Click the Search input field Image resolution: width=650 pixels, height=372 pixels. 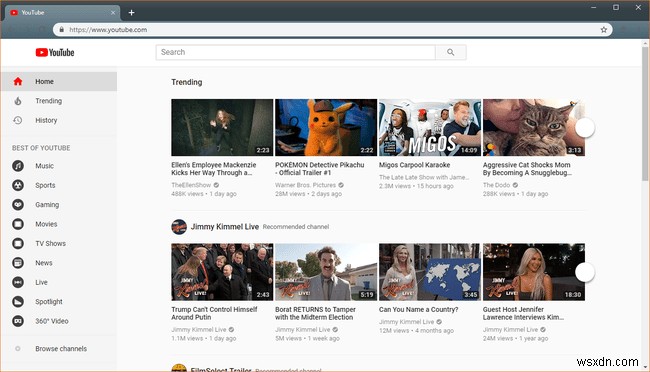tap(296, 52)
